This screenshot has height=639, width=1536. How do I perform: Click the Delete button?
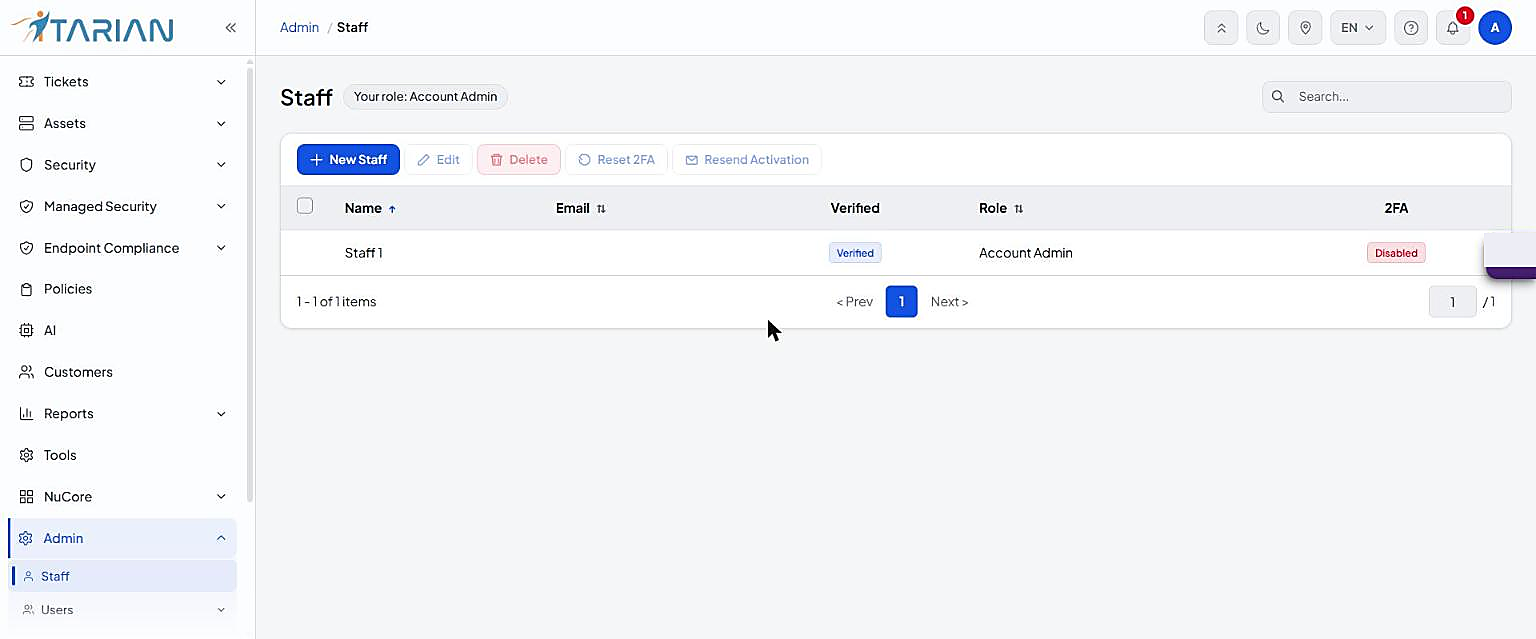click(x=519, y=160)
